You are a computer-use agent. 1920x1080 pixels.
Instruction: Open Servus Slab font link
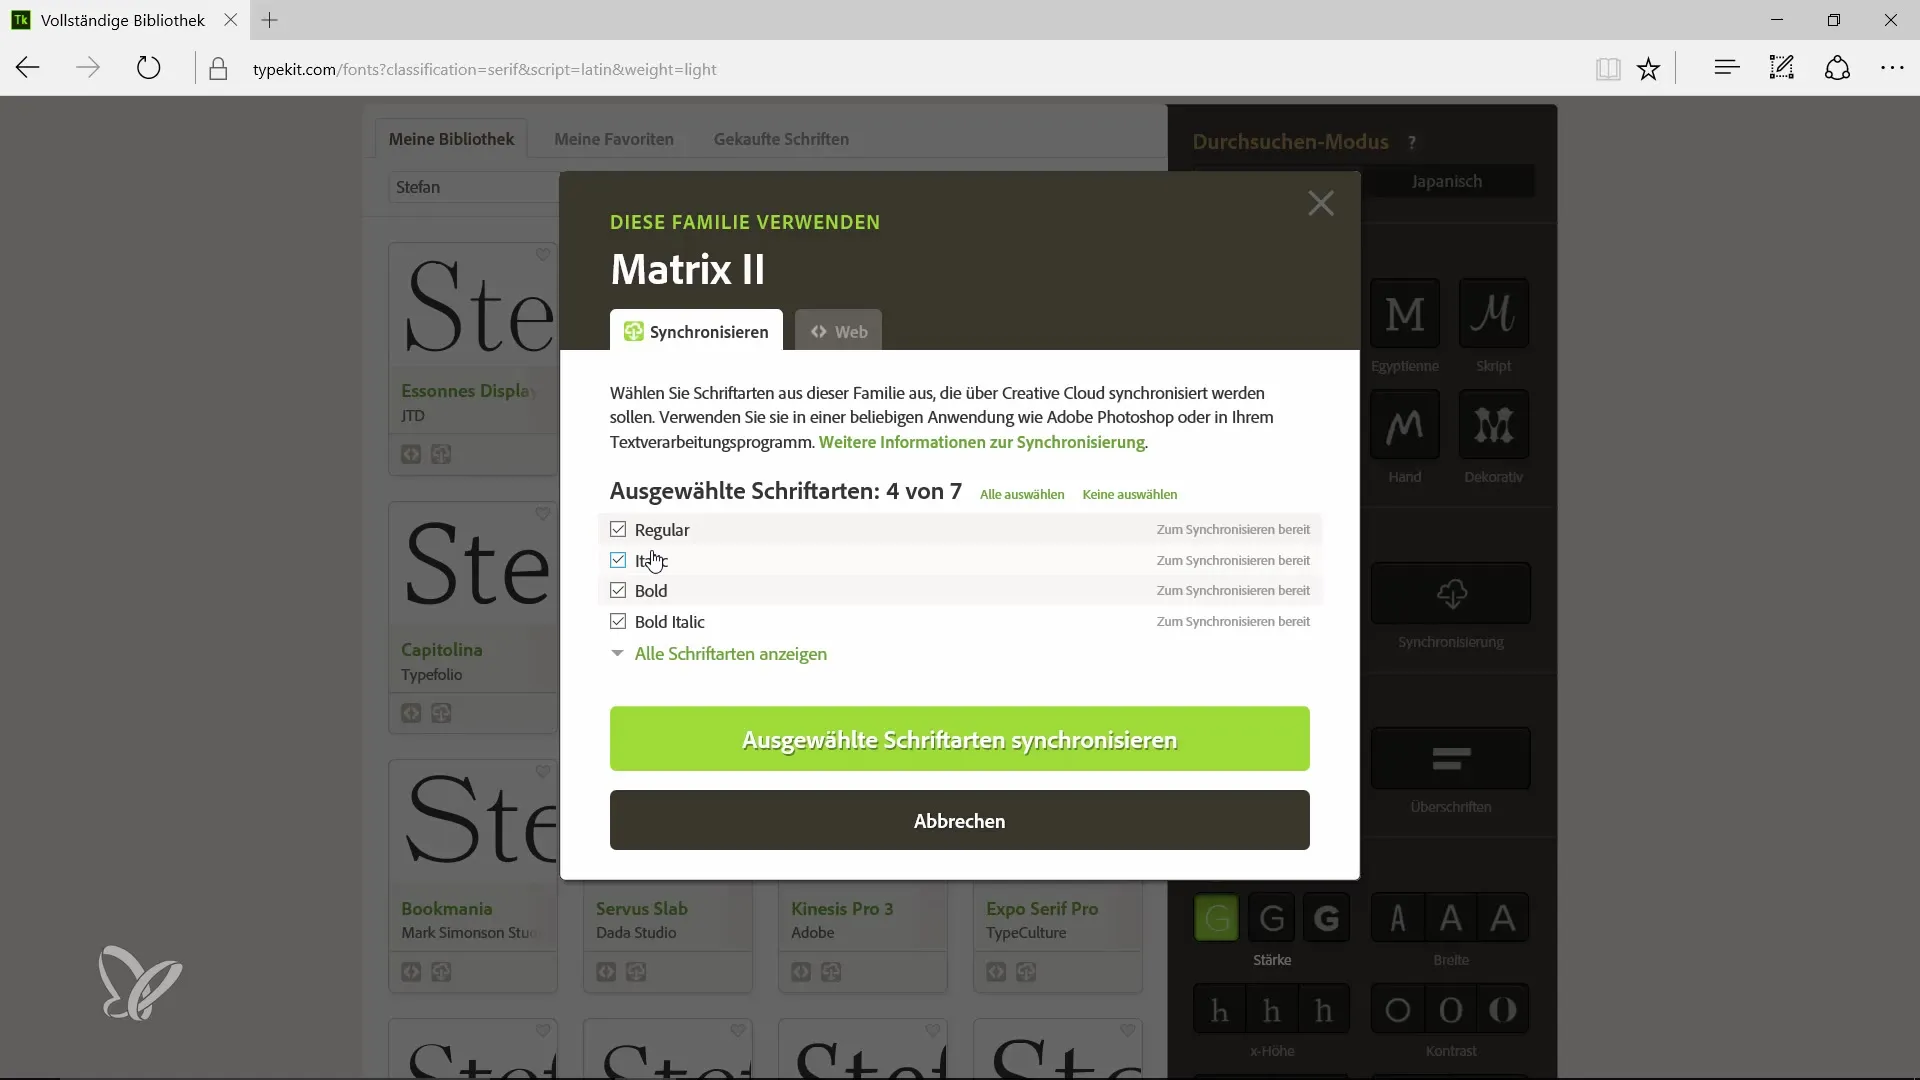pyautogui.click(x=641, y=908)
